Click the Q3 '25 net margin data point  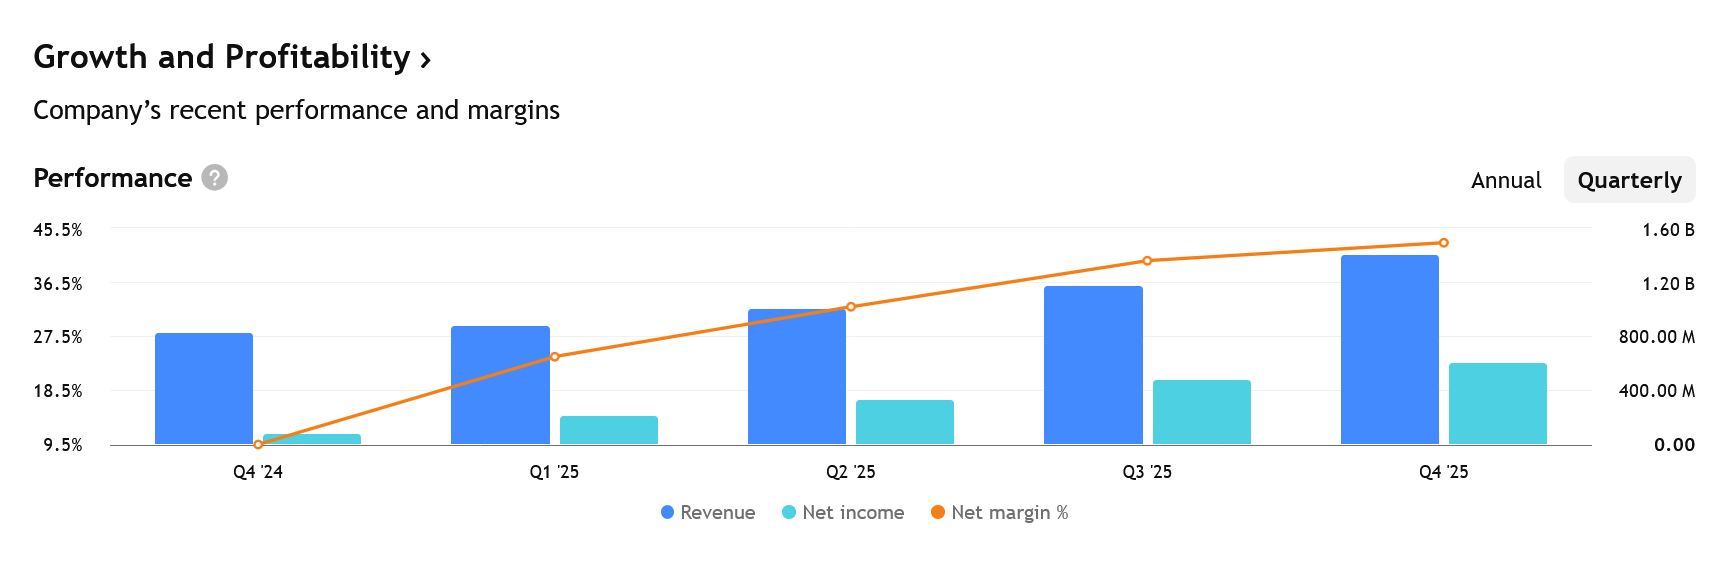pos(1147,261)
